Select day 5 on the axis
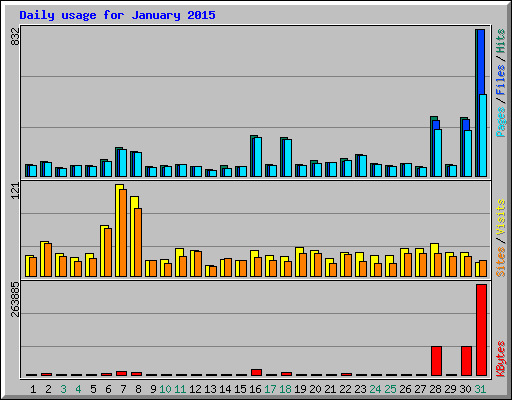Image resolution: width=512 pixels, height=400 pixels. (x=93, y=389)
